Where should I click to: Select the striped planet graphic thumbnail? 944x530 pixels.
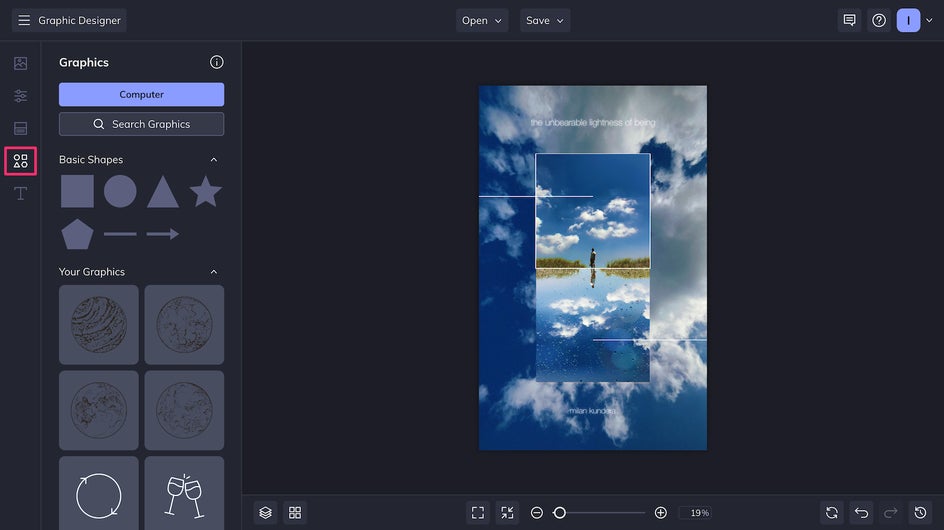tap(99, 325)
